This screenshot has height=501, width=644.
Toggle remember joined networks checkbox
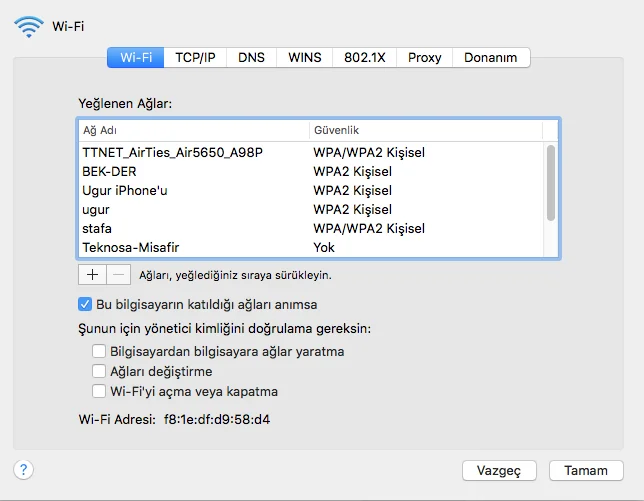point(85,304)
